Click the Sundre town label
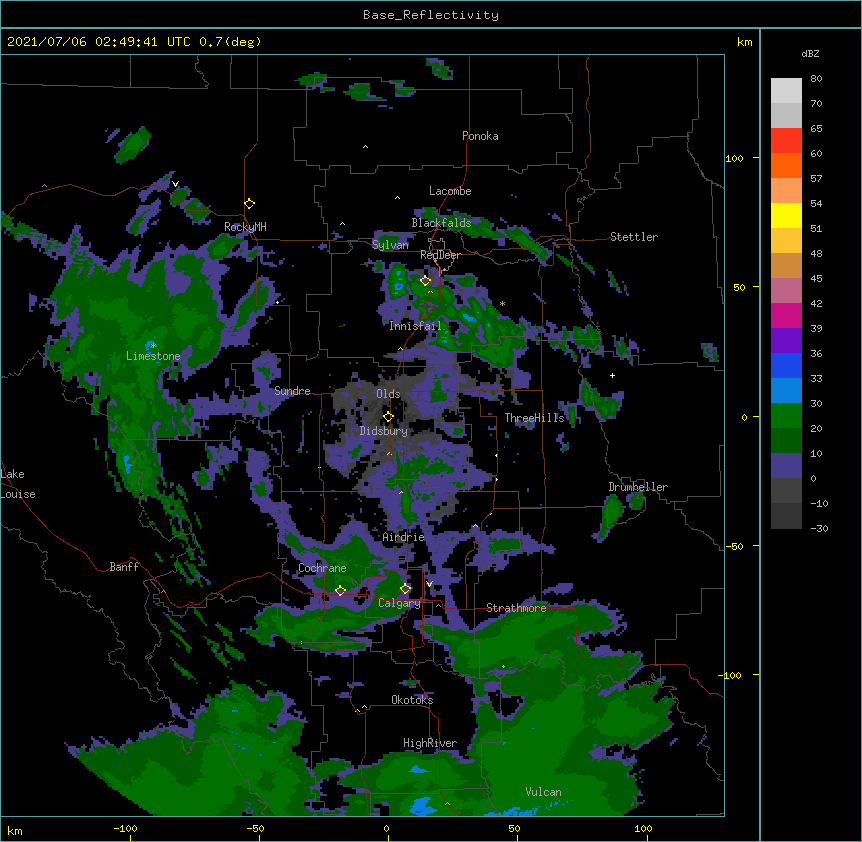The height and width of the screenshot is (842, 862). point(292,391)
